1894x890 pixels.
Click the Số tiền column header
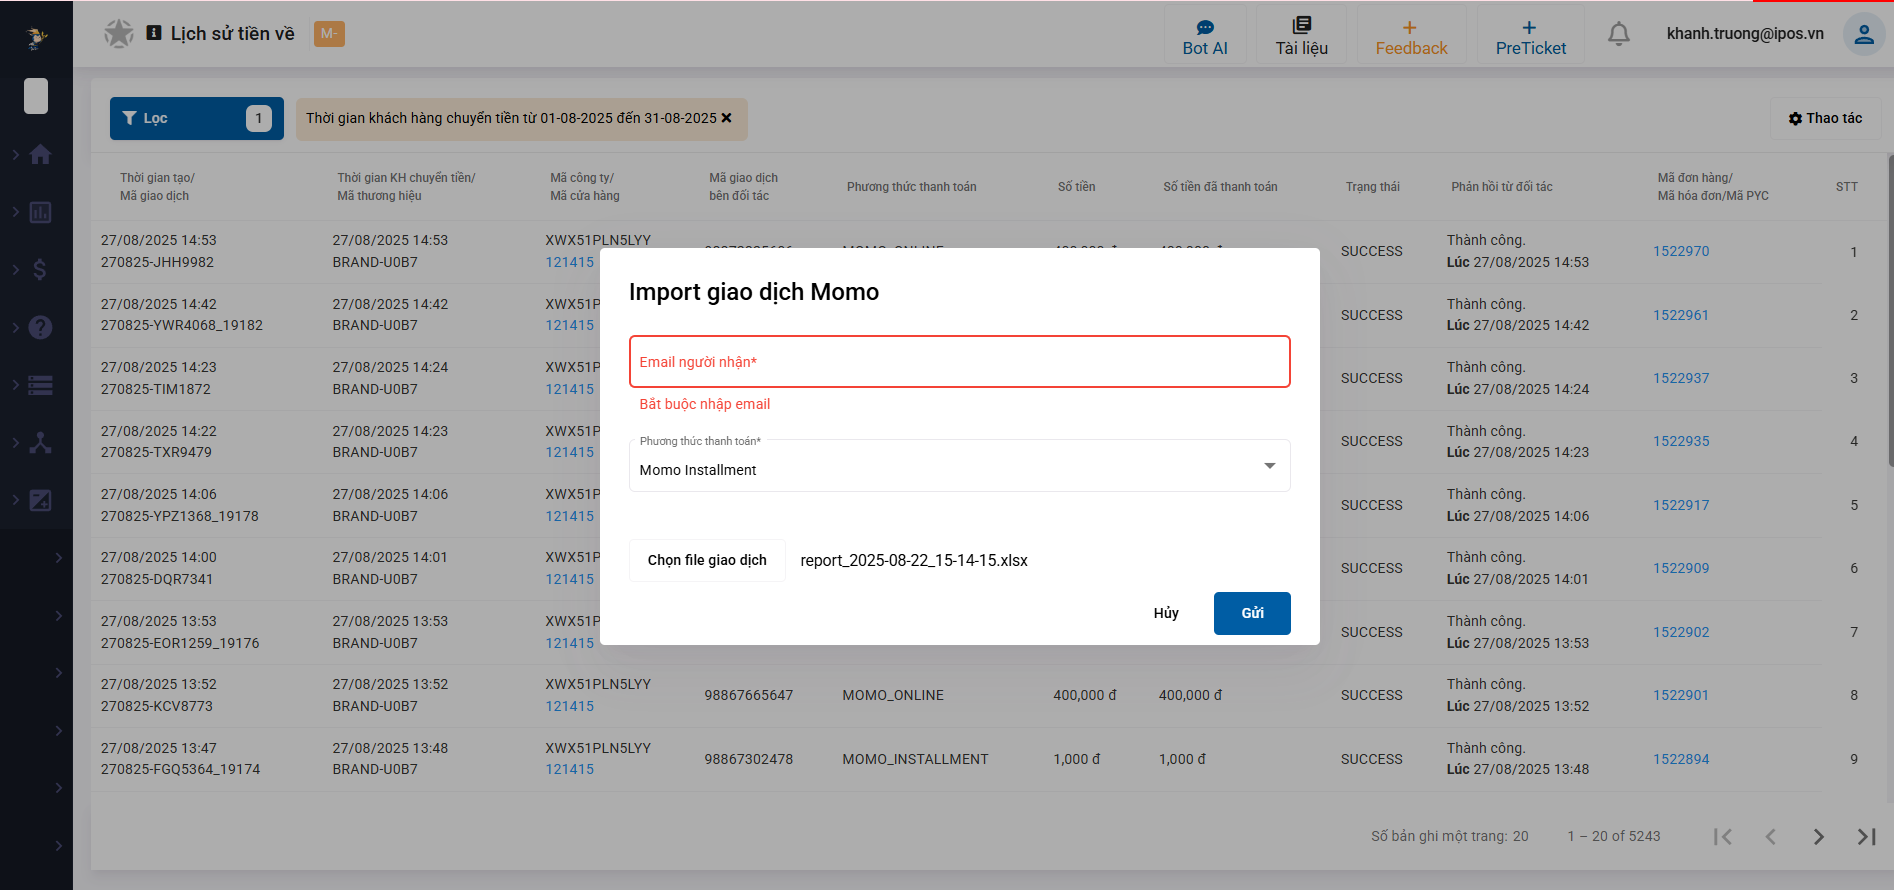coord(1076,187)
